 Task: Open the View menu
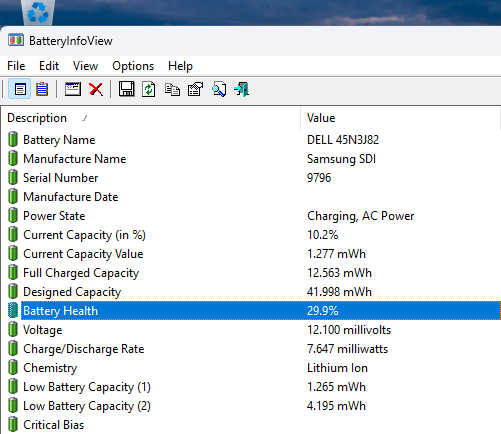pyautogui.click(x=85, y=66)
